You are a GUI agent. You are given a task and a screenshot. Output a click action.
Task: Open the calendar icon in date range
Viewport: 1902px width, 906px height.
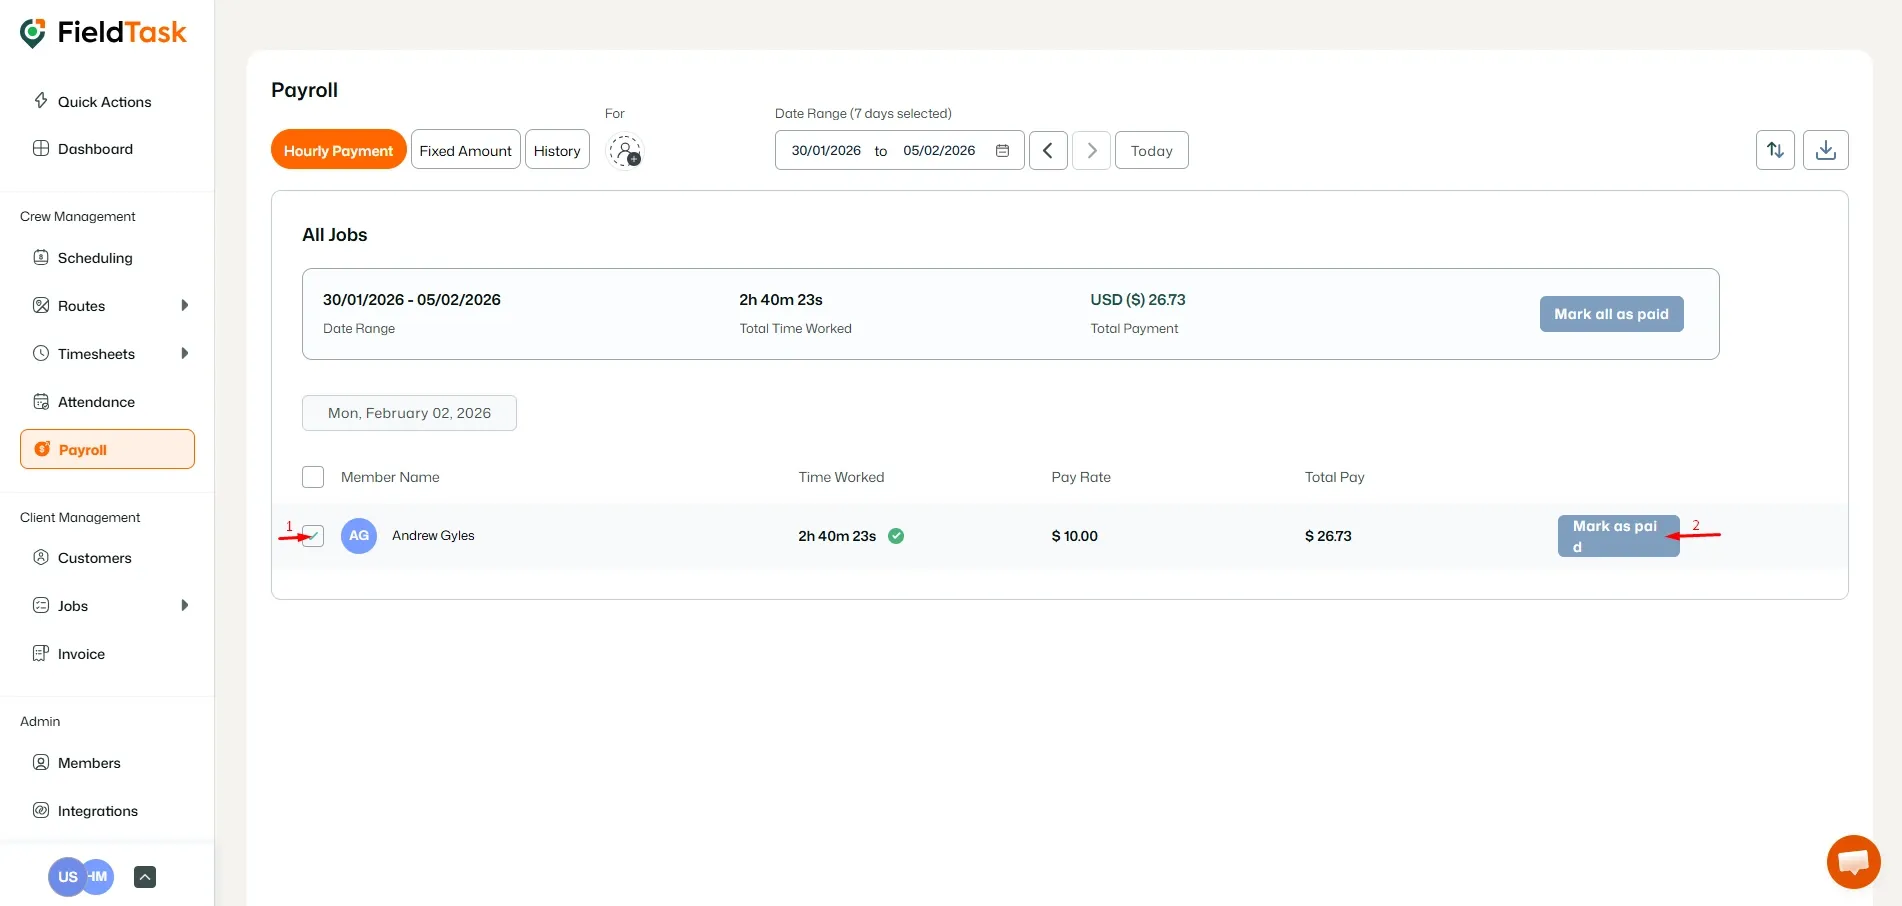1003,149
